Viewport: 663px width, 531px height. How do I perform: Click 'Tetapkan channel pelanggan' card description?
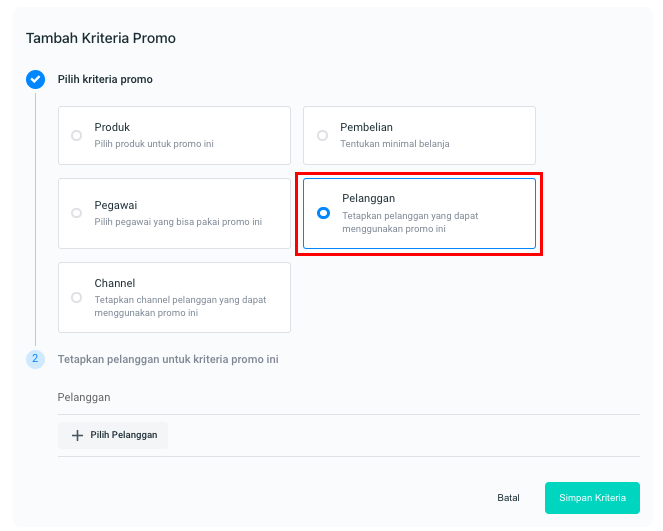click(x=180, y=306)
